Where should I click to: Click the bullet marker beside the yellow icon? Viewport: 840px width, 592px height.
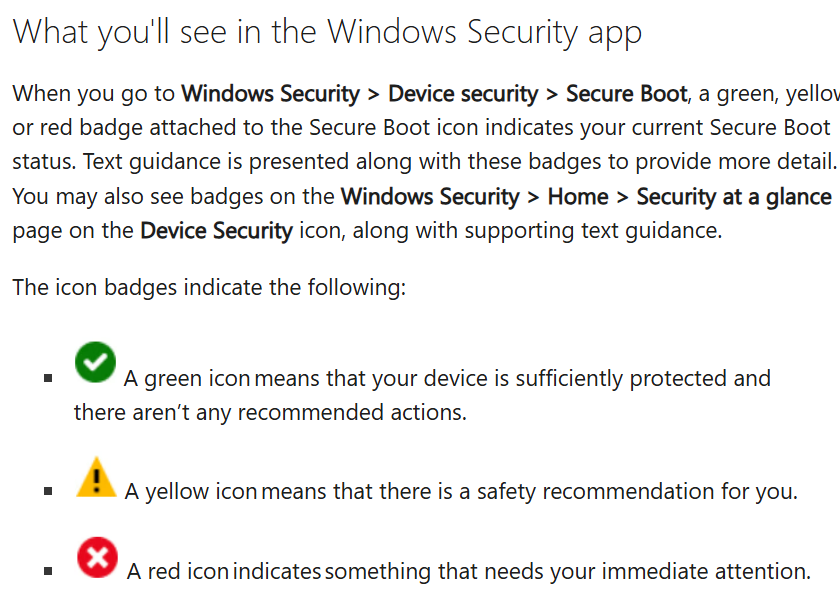coord(47,492)
